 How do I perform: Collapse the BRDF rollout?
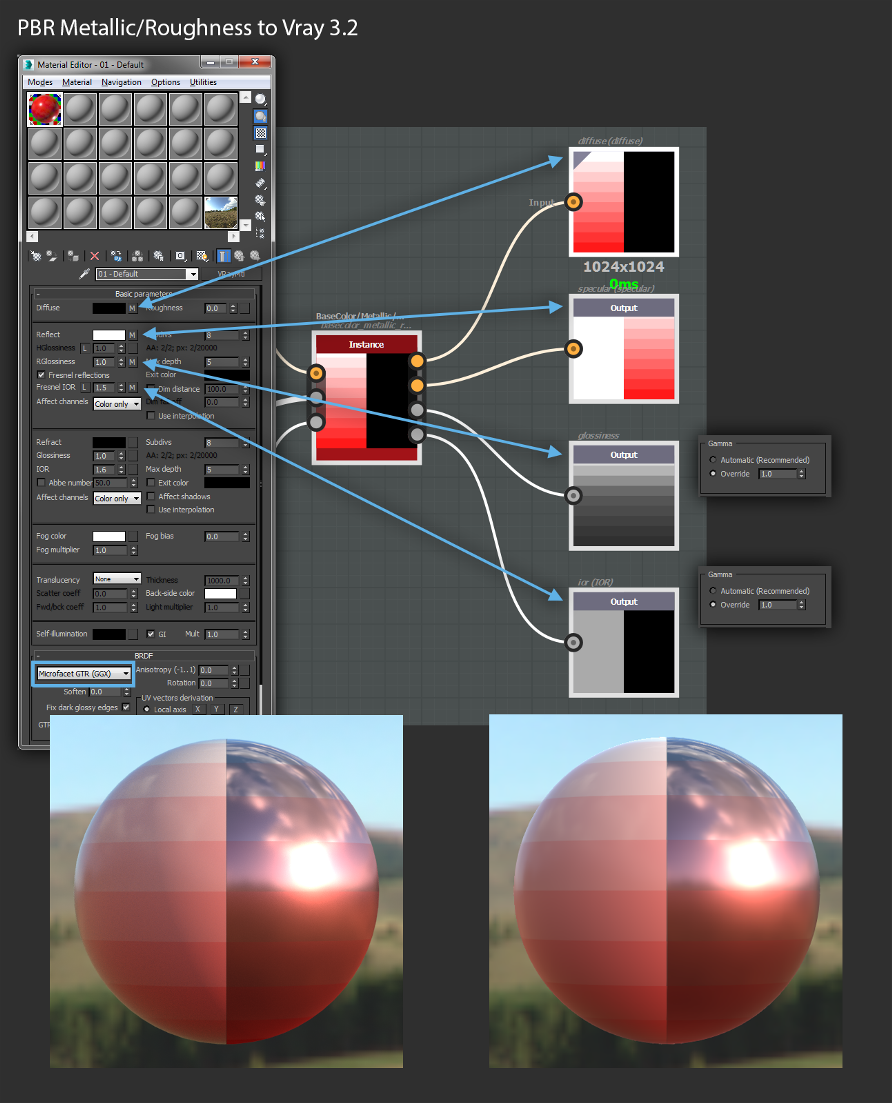pyautogui.click(x=144, y=656)
